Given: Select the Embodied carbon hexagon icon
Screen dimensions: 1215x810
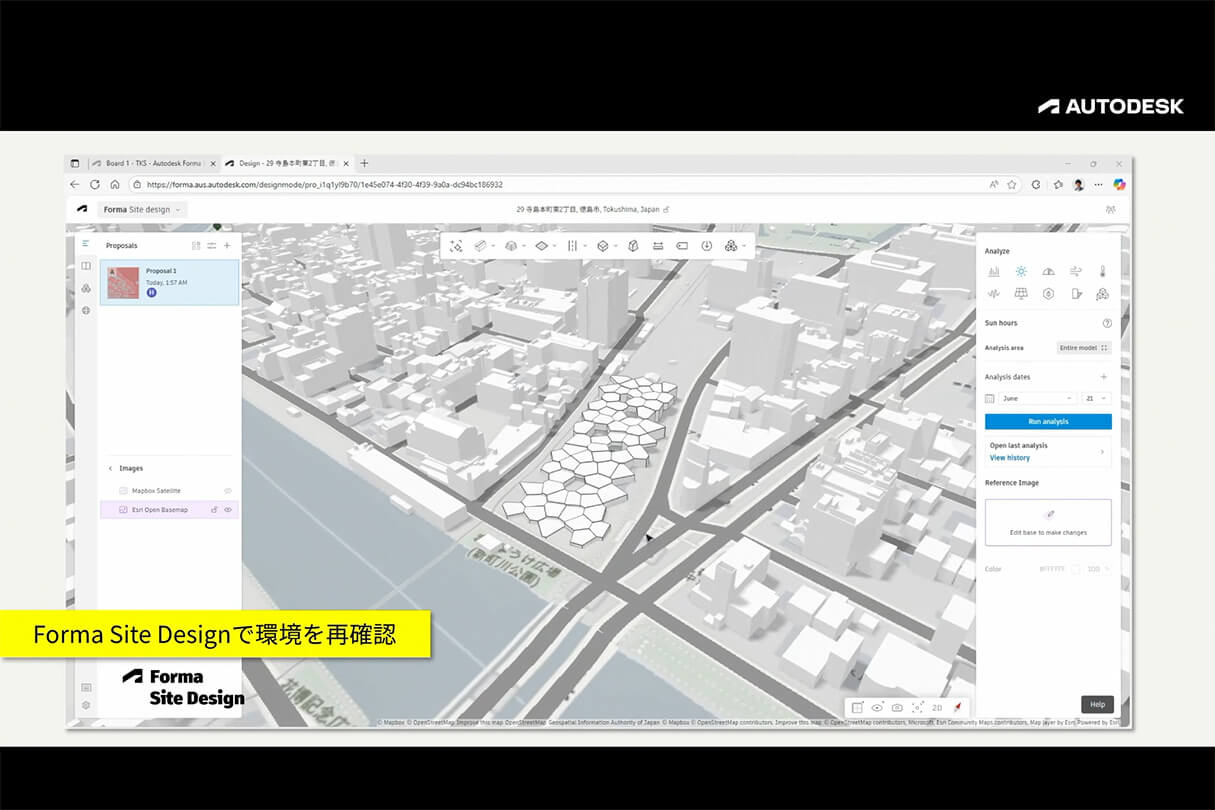Looking at the screenshot, I should point(1048,294).
